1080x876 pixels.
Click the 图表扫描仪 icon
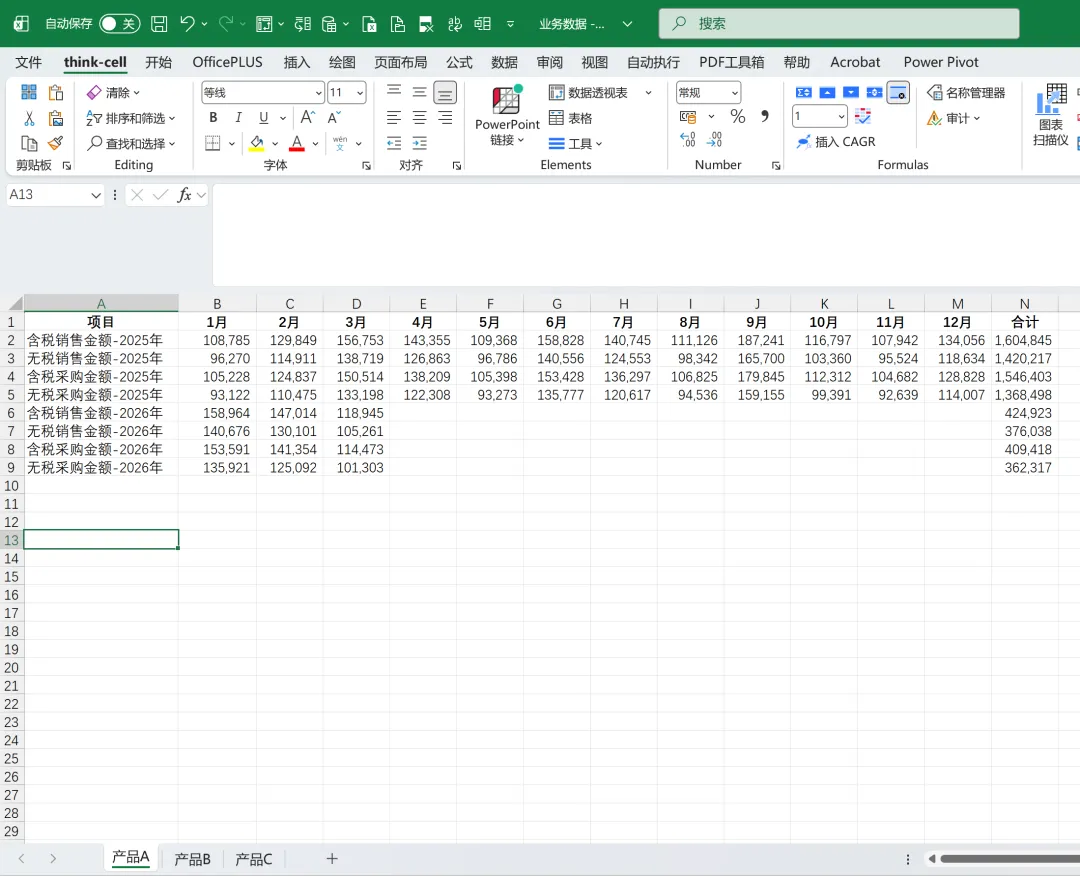[x=1051, y=116]
